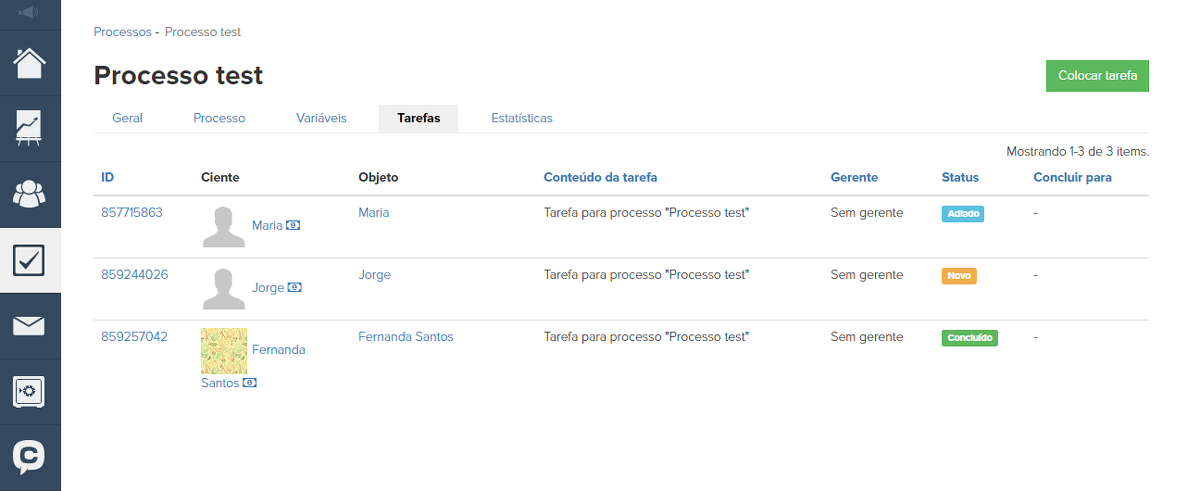
Task: Click Fernanda Santos' patterned avatar thumbnail
Action: pos(224,351)
